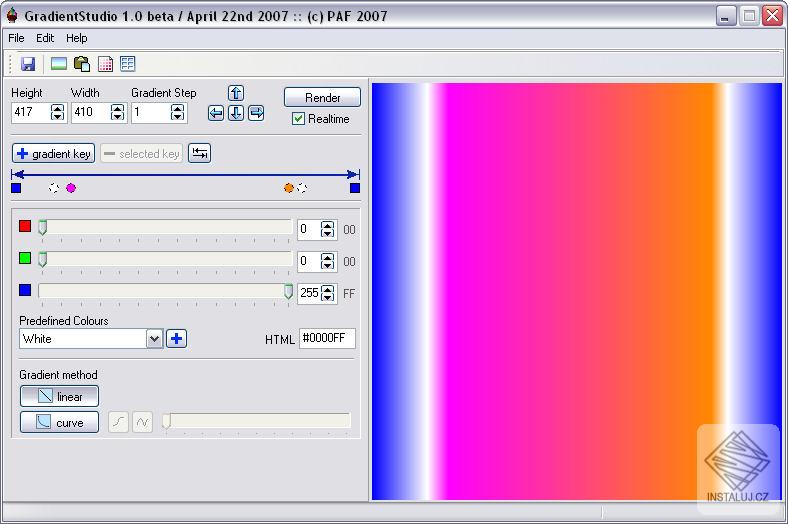This screenshot has height=524, width=788.
Task: Click the blue table layout toolbar icon
Action: coord(128,64)
